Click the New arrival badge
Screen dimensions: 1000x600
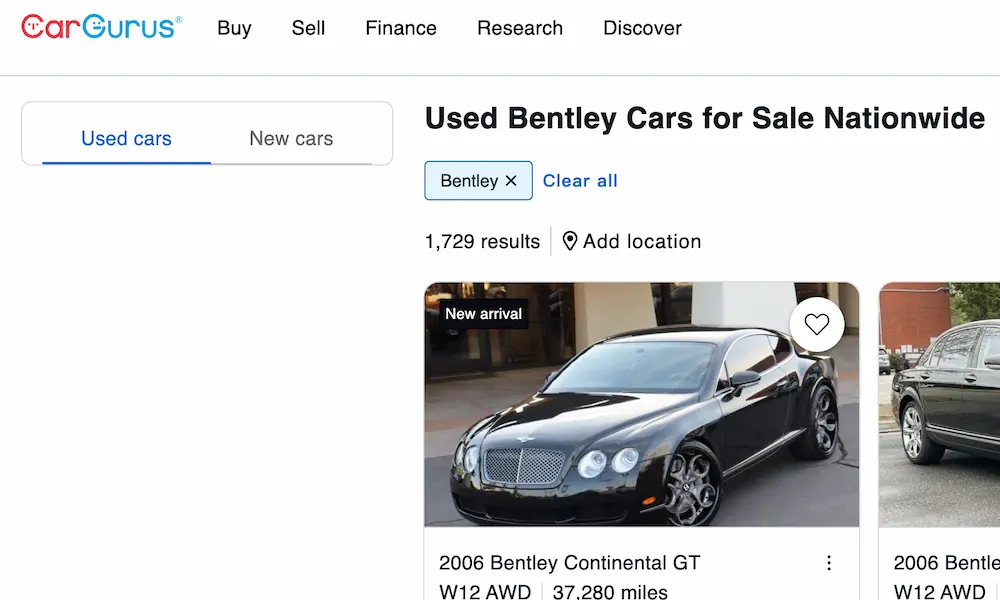tap(484, 313)
